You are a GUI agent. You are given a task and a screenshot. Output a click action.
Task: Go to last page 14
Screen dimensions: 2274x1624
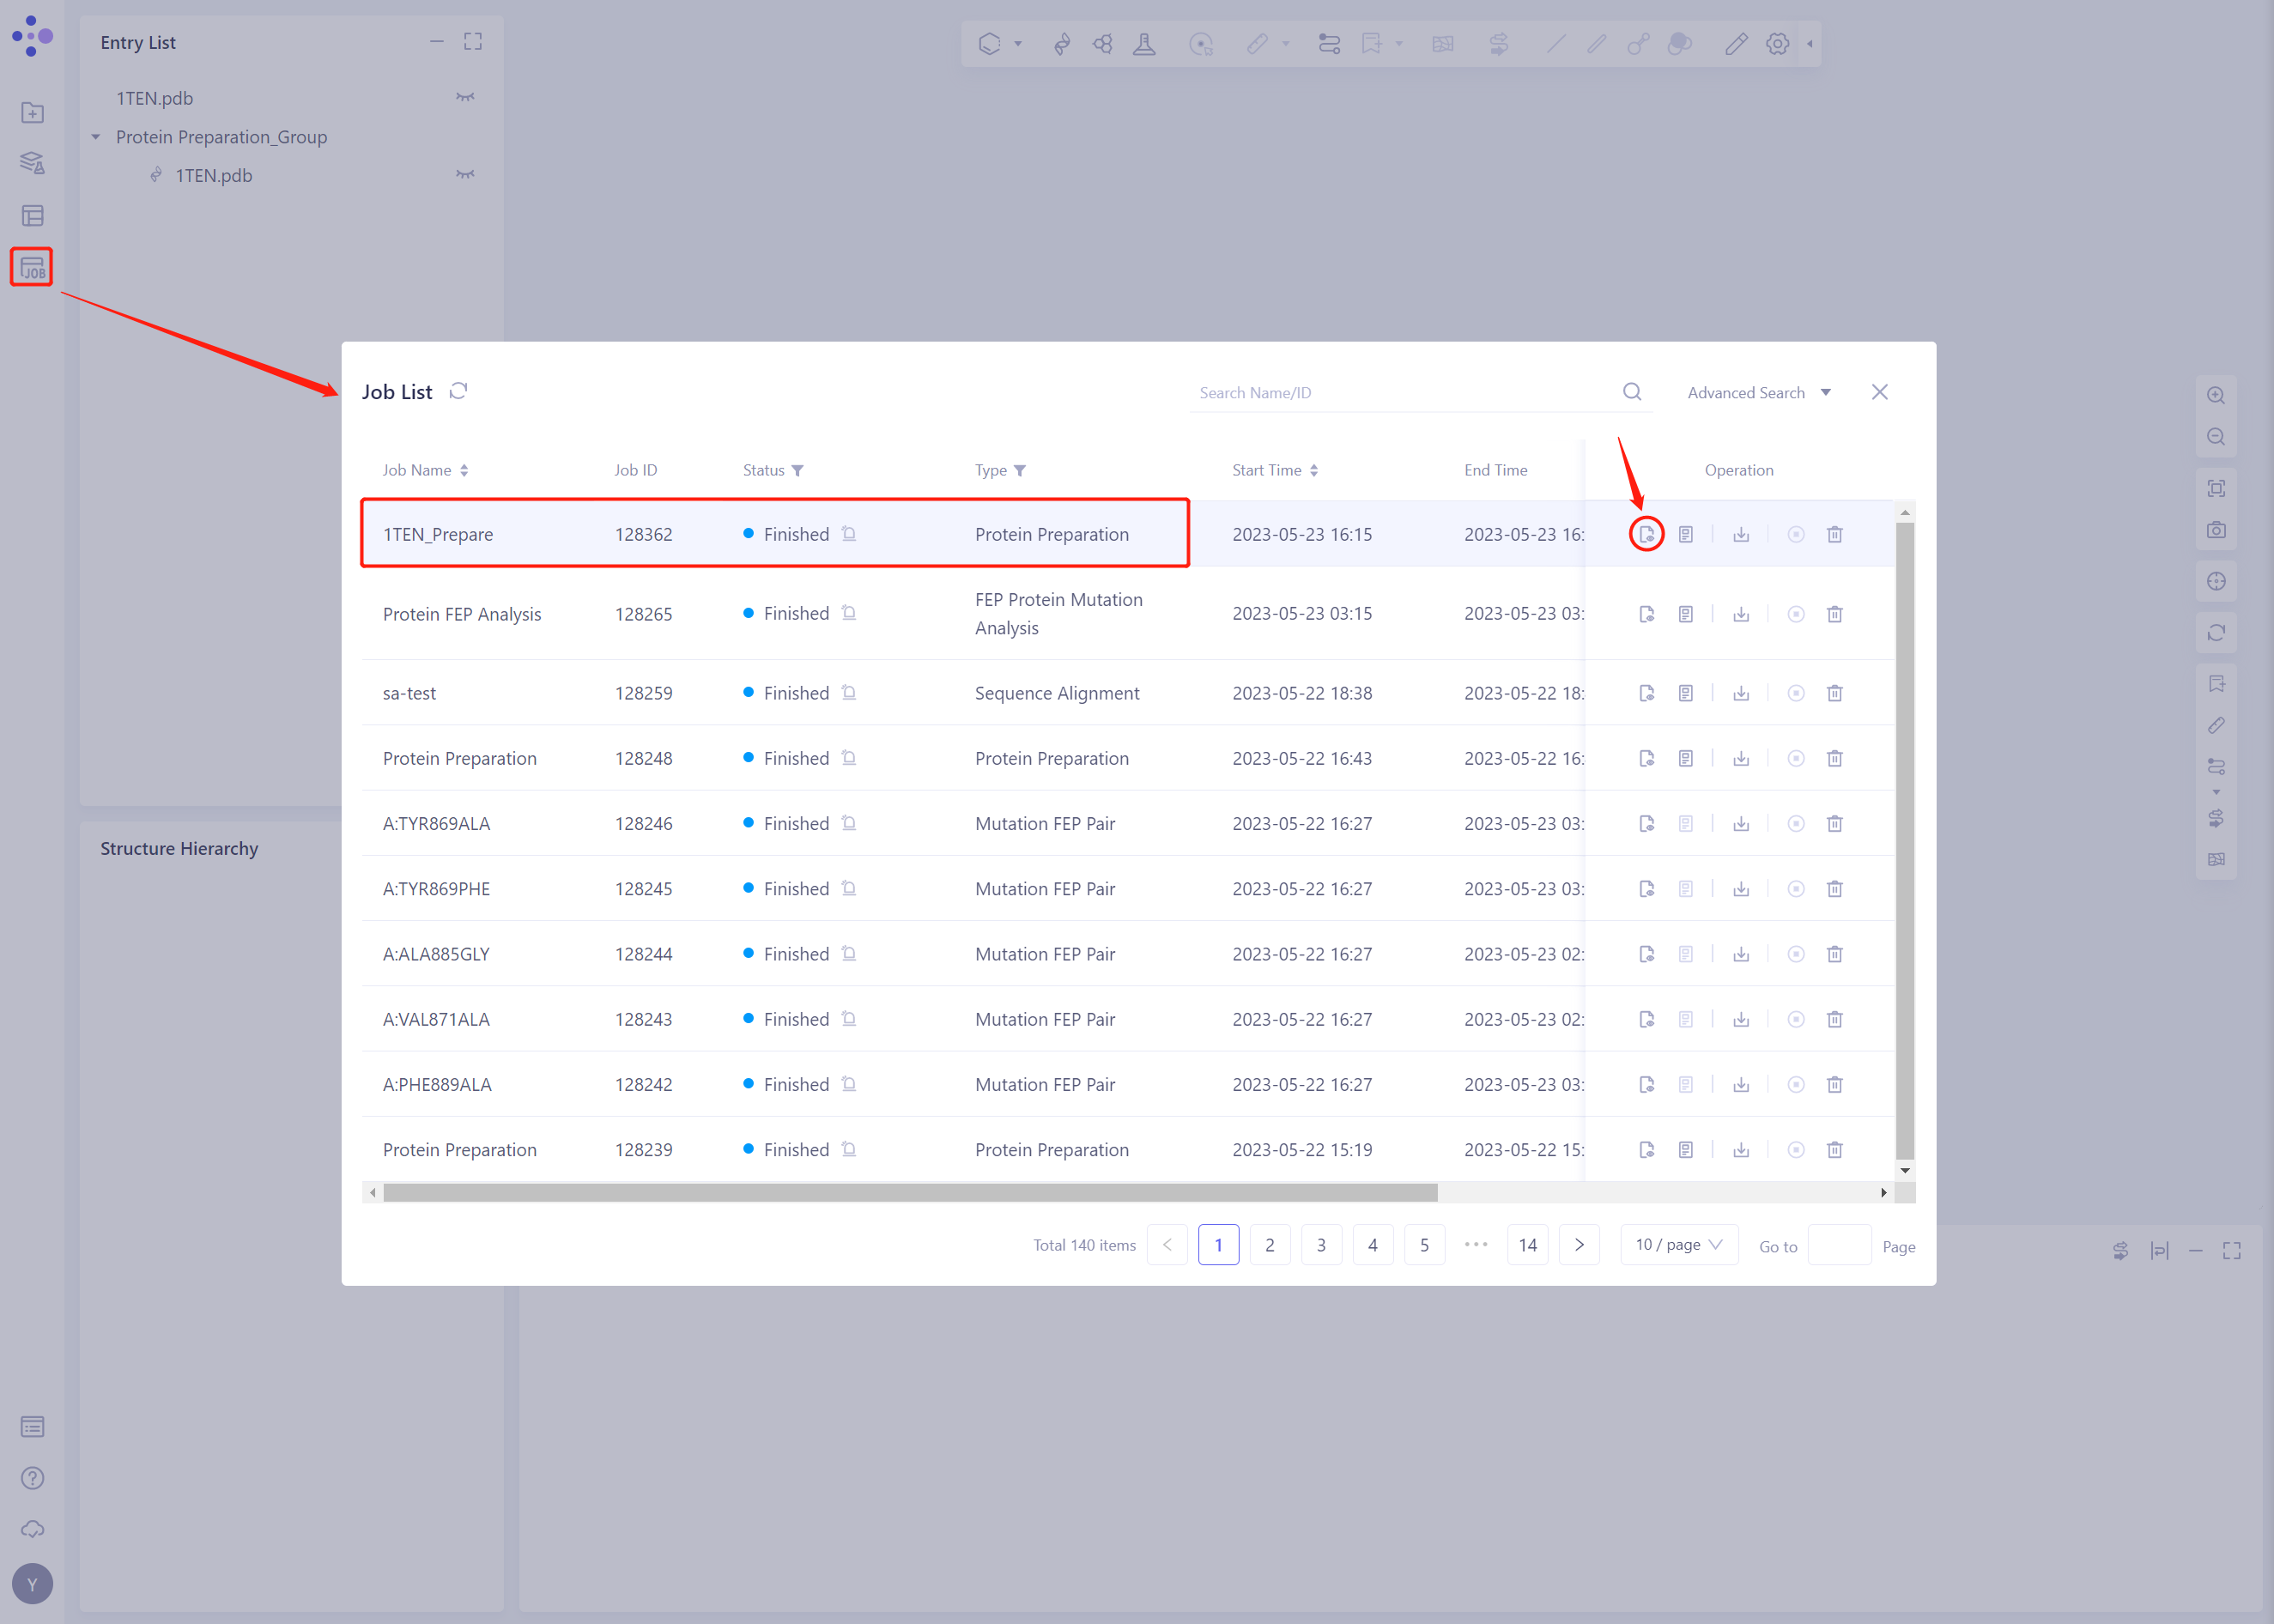point(1527,1245)
